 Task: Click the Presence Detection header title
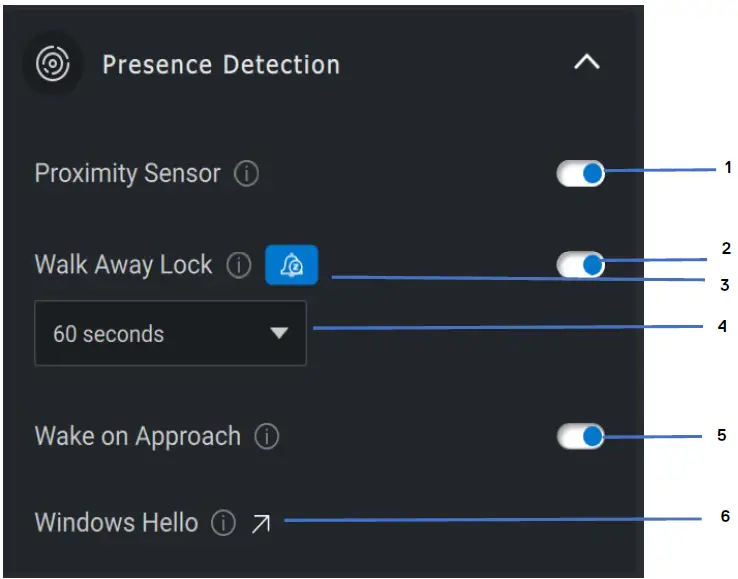[x=221, y=65]
